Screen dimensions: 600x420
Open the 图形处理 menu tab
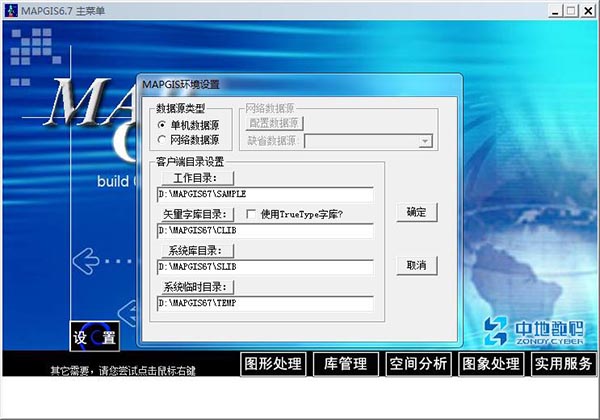(x=273, y=364)
